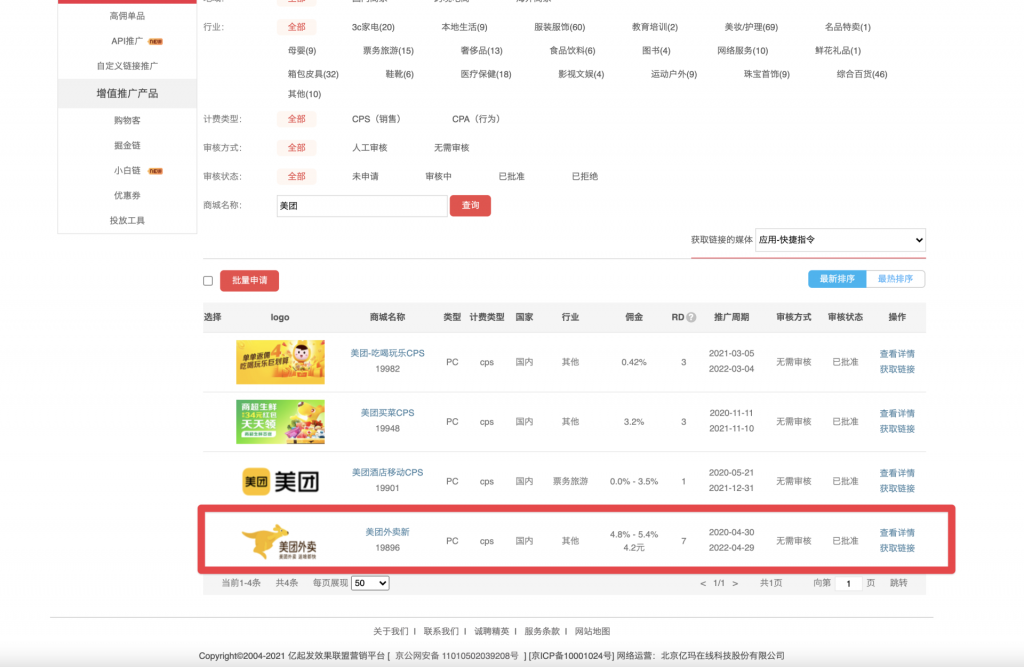Filter industry by 奢侈品(13)
The width and height of the screenshot is (1024, 667).
[482, 50]
